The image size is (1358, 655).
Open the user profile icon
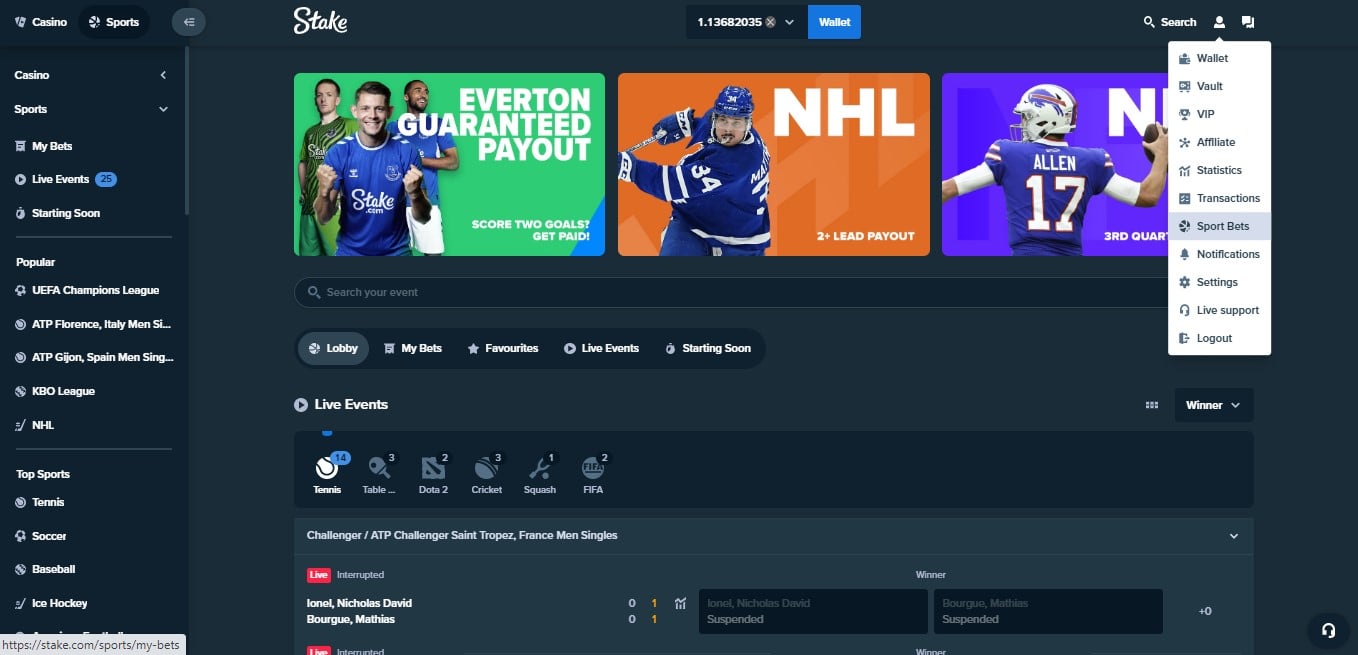coord(1219,22)
